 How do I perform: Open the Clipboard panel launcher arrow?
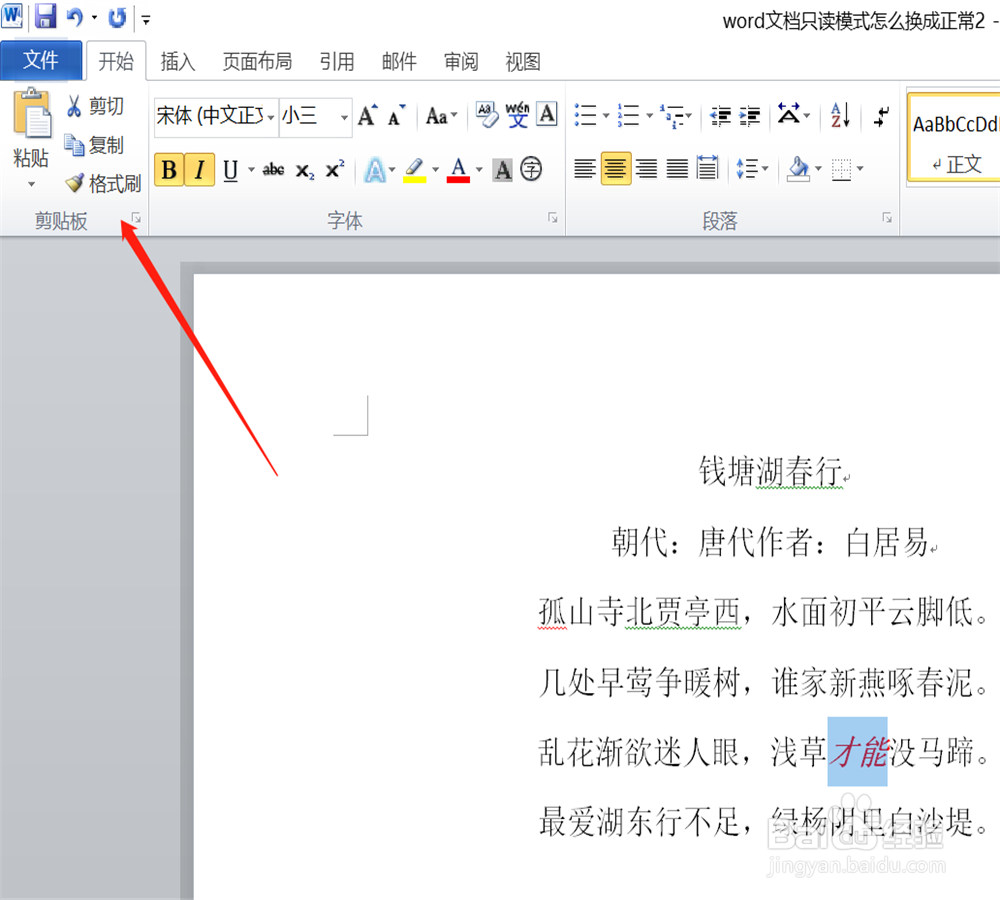(137, 216)
